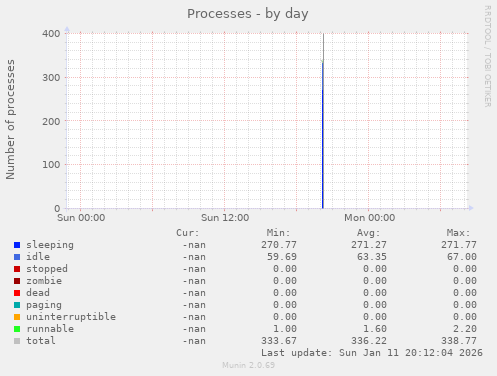Click the sleeping legend color swatch
This screenshot has width=497, height=376.
(17, 245)
